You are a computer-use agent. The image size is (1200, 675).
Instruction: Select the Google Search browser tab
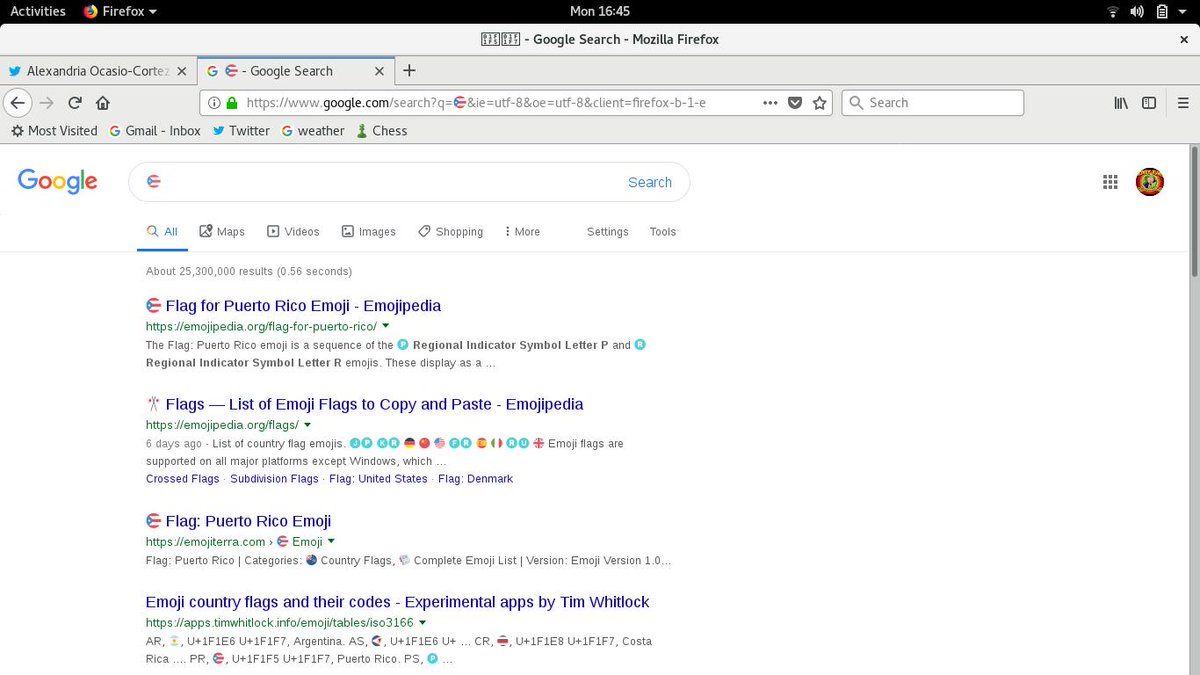(x=295, y=71)
